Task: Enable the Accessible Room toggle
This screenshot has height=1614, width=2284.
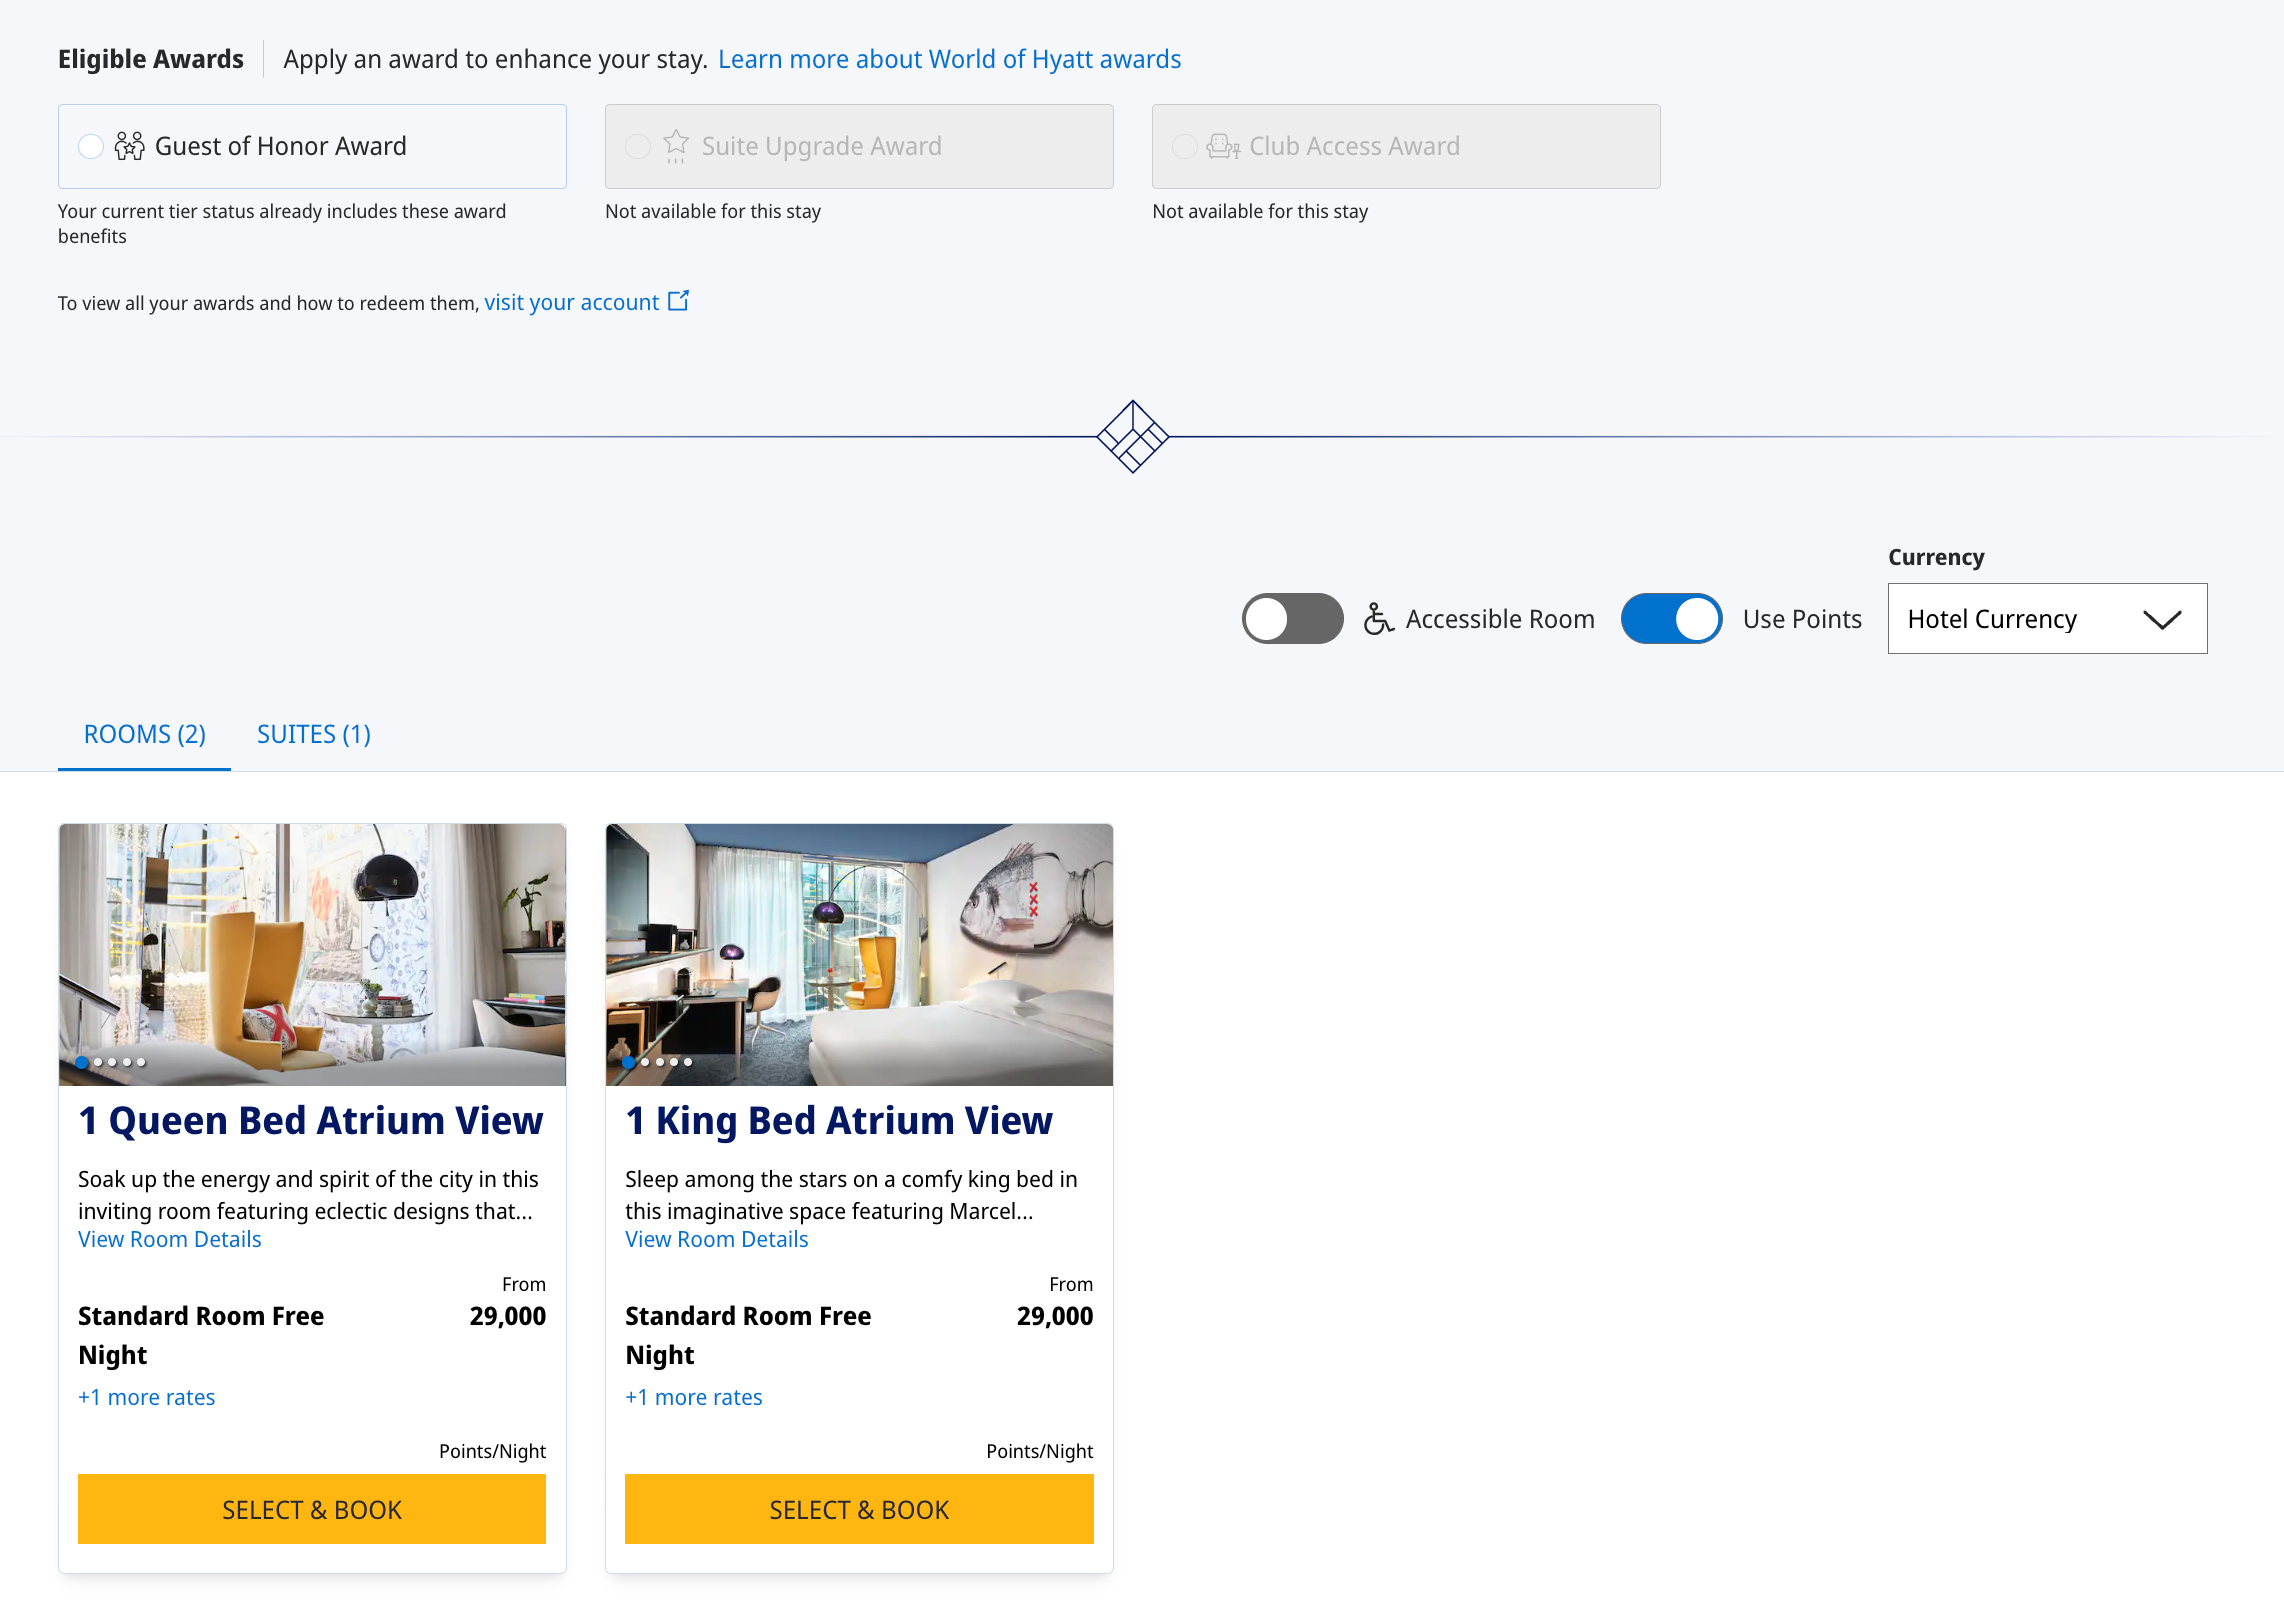Action: (1292, 619)
